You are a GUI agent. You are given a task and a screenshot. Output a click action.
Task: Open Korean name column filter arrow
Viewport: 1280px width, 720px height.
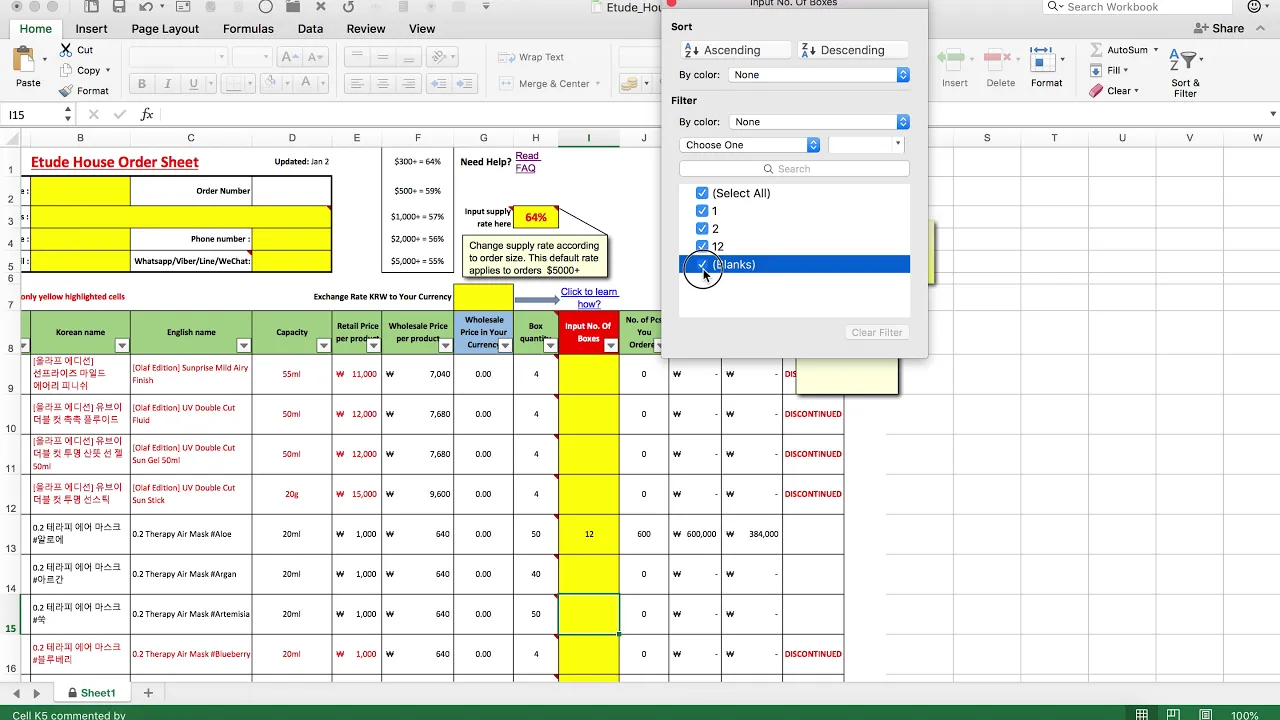122,346
